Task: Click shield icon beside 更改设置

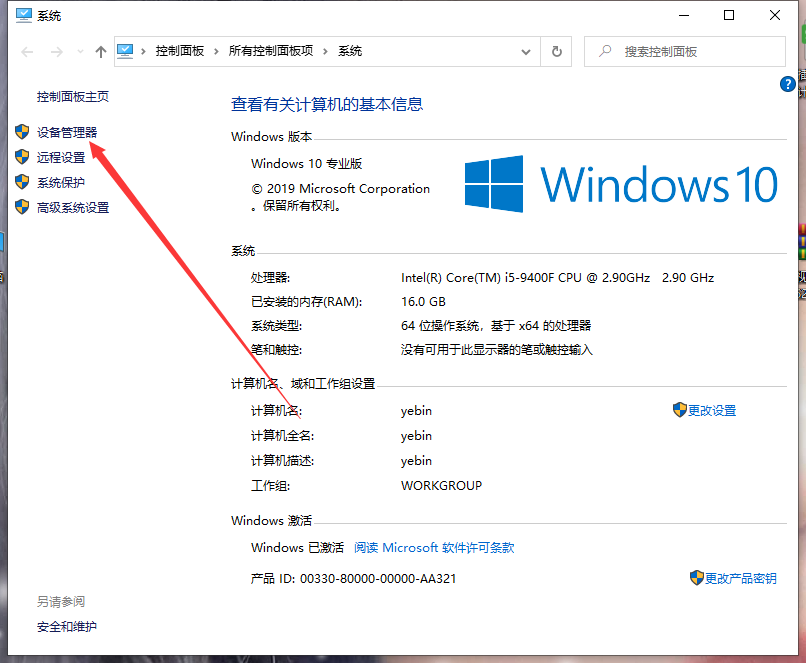Action: [x=680, y=410]
